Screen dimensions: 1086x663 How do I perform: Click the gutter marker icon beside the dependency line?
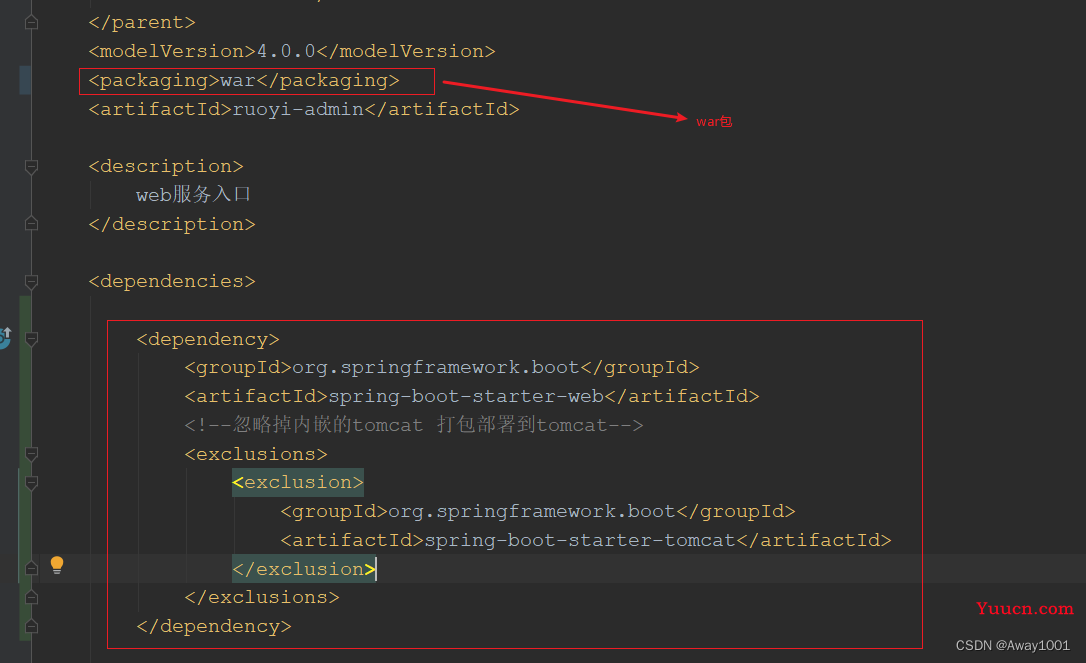tap(5, 338)
